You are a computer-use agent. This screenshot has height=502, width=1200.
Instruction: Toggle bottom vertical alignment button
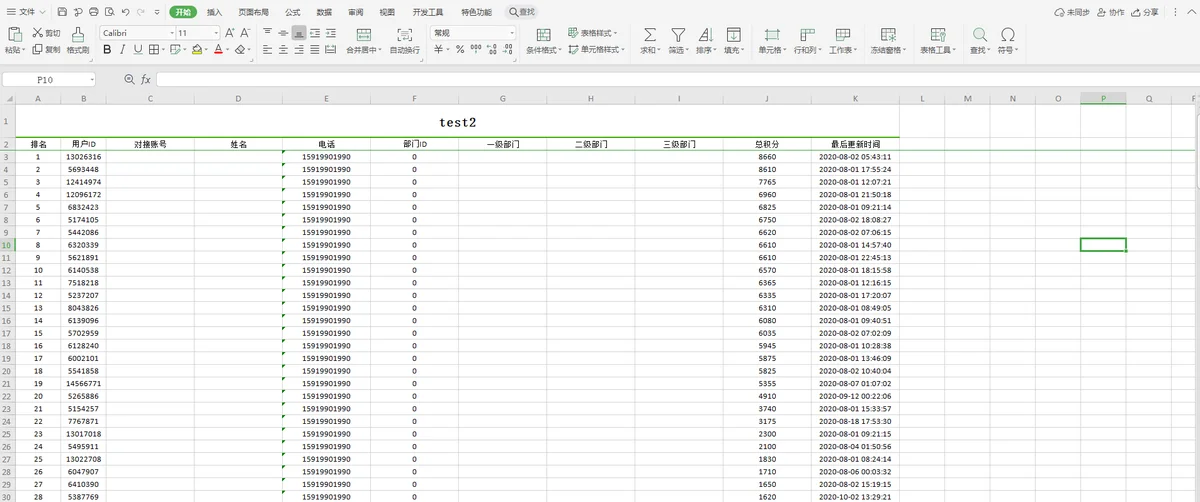(299, 33)
